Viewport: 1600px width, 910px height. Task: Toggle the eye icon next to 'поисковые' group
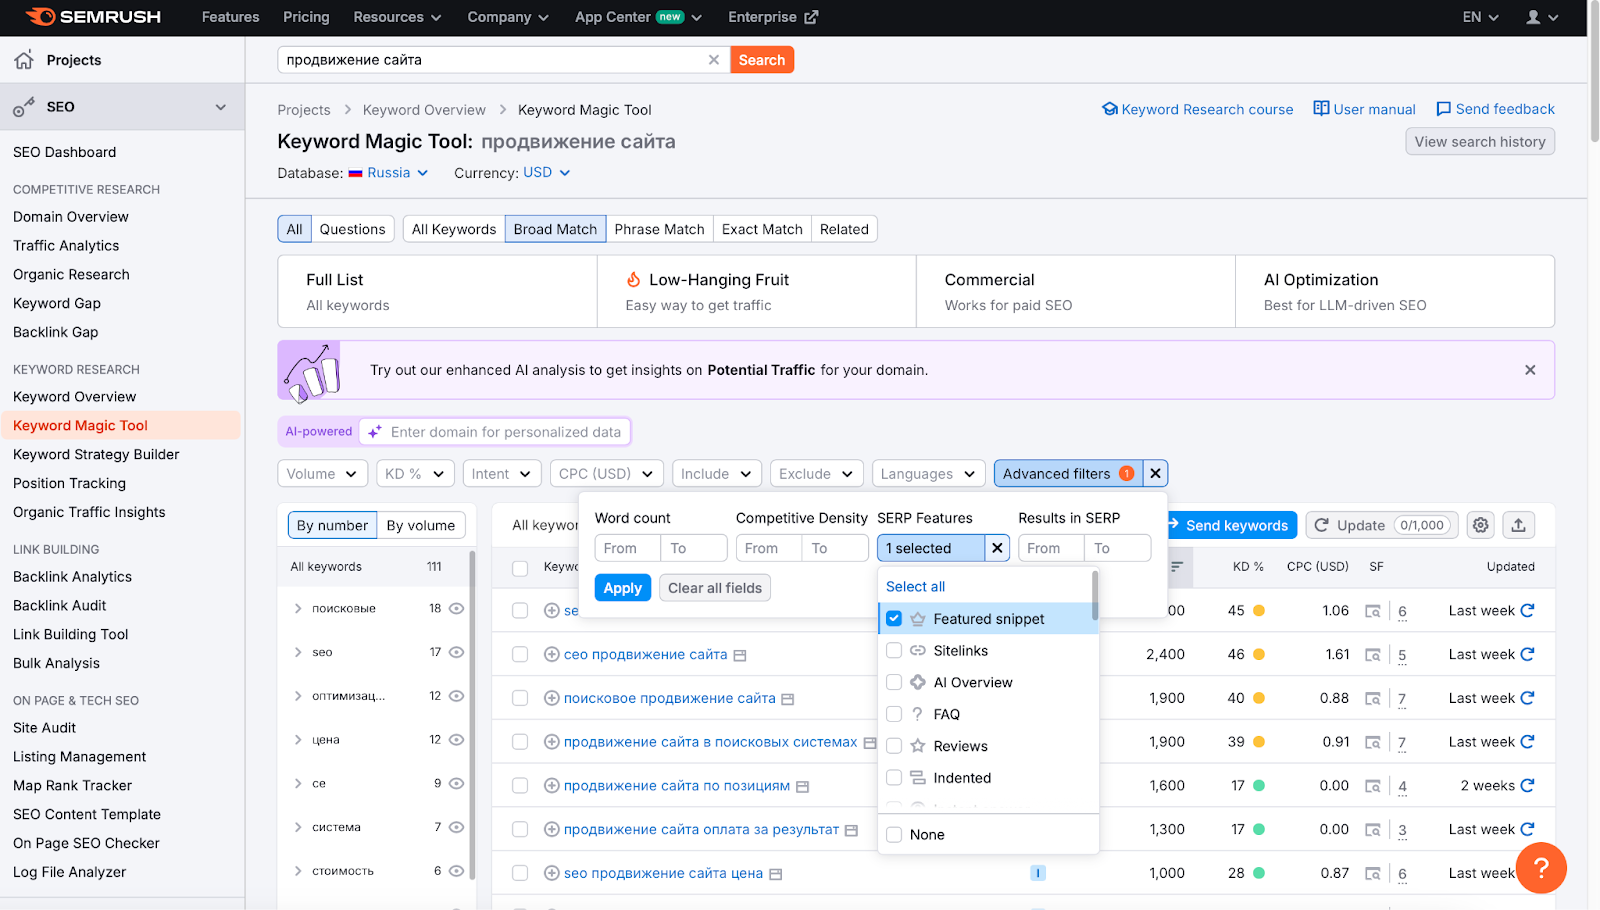(x=457, y=608)
